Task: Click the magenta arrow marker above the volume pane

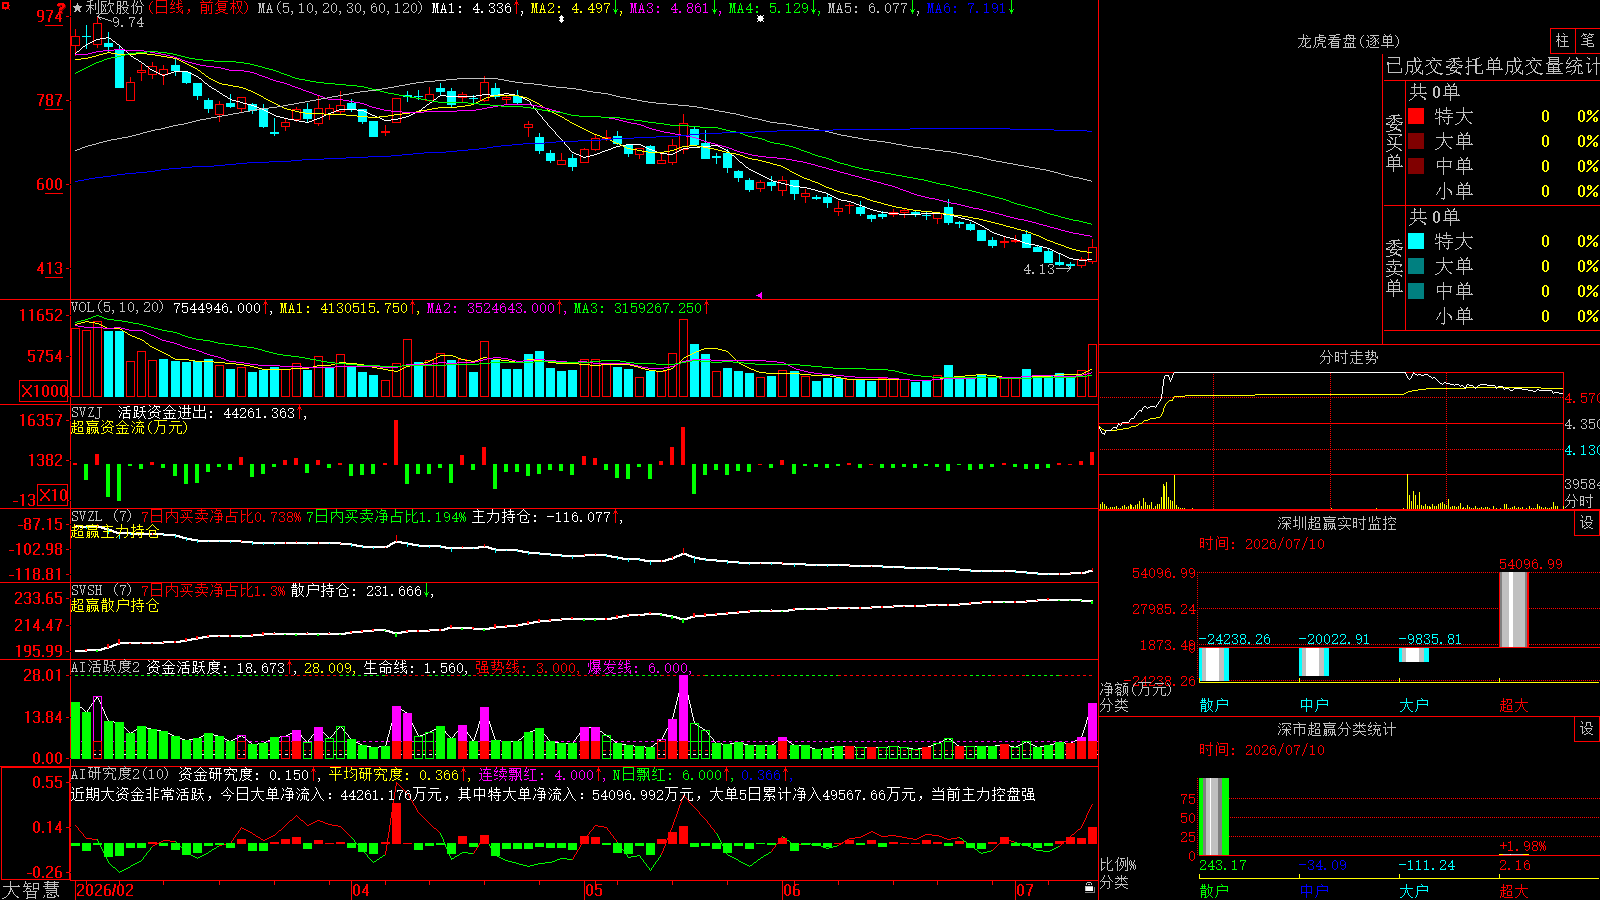Action: [x=759, y=295]
